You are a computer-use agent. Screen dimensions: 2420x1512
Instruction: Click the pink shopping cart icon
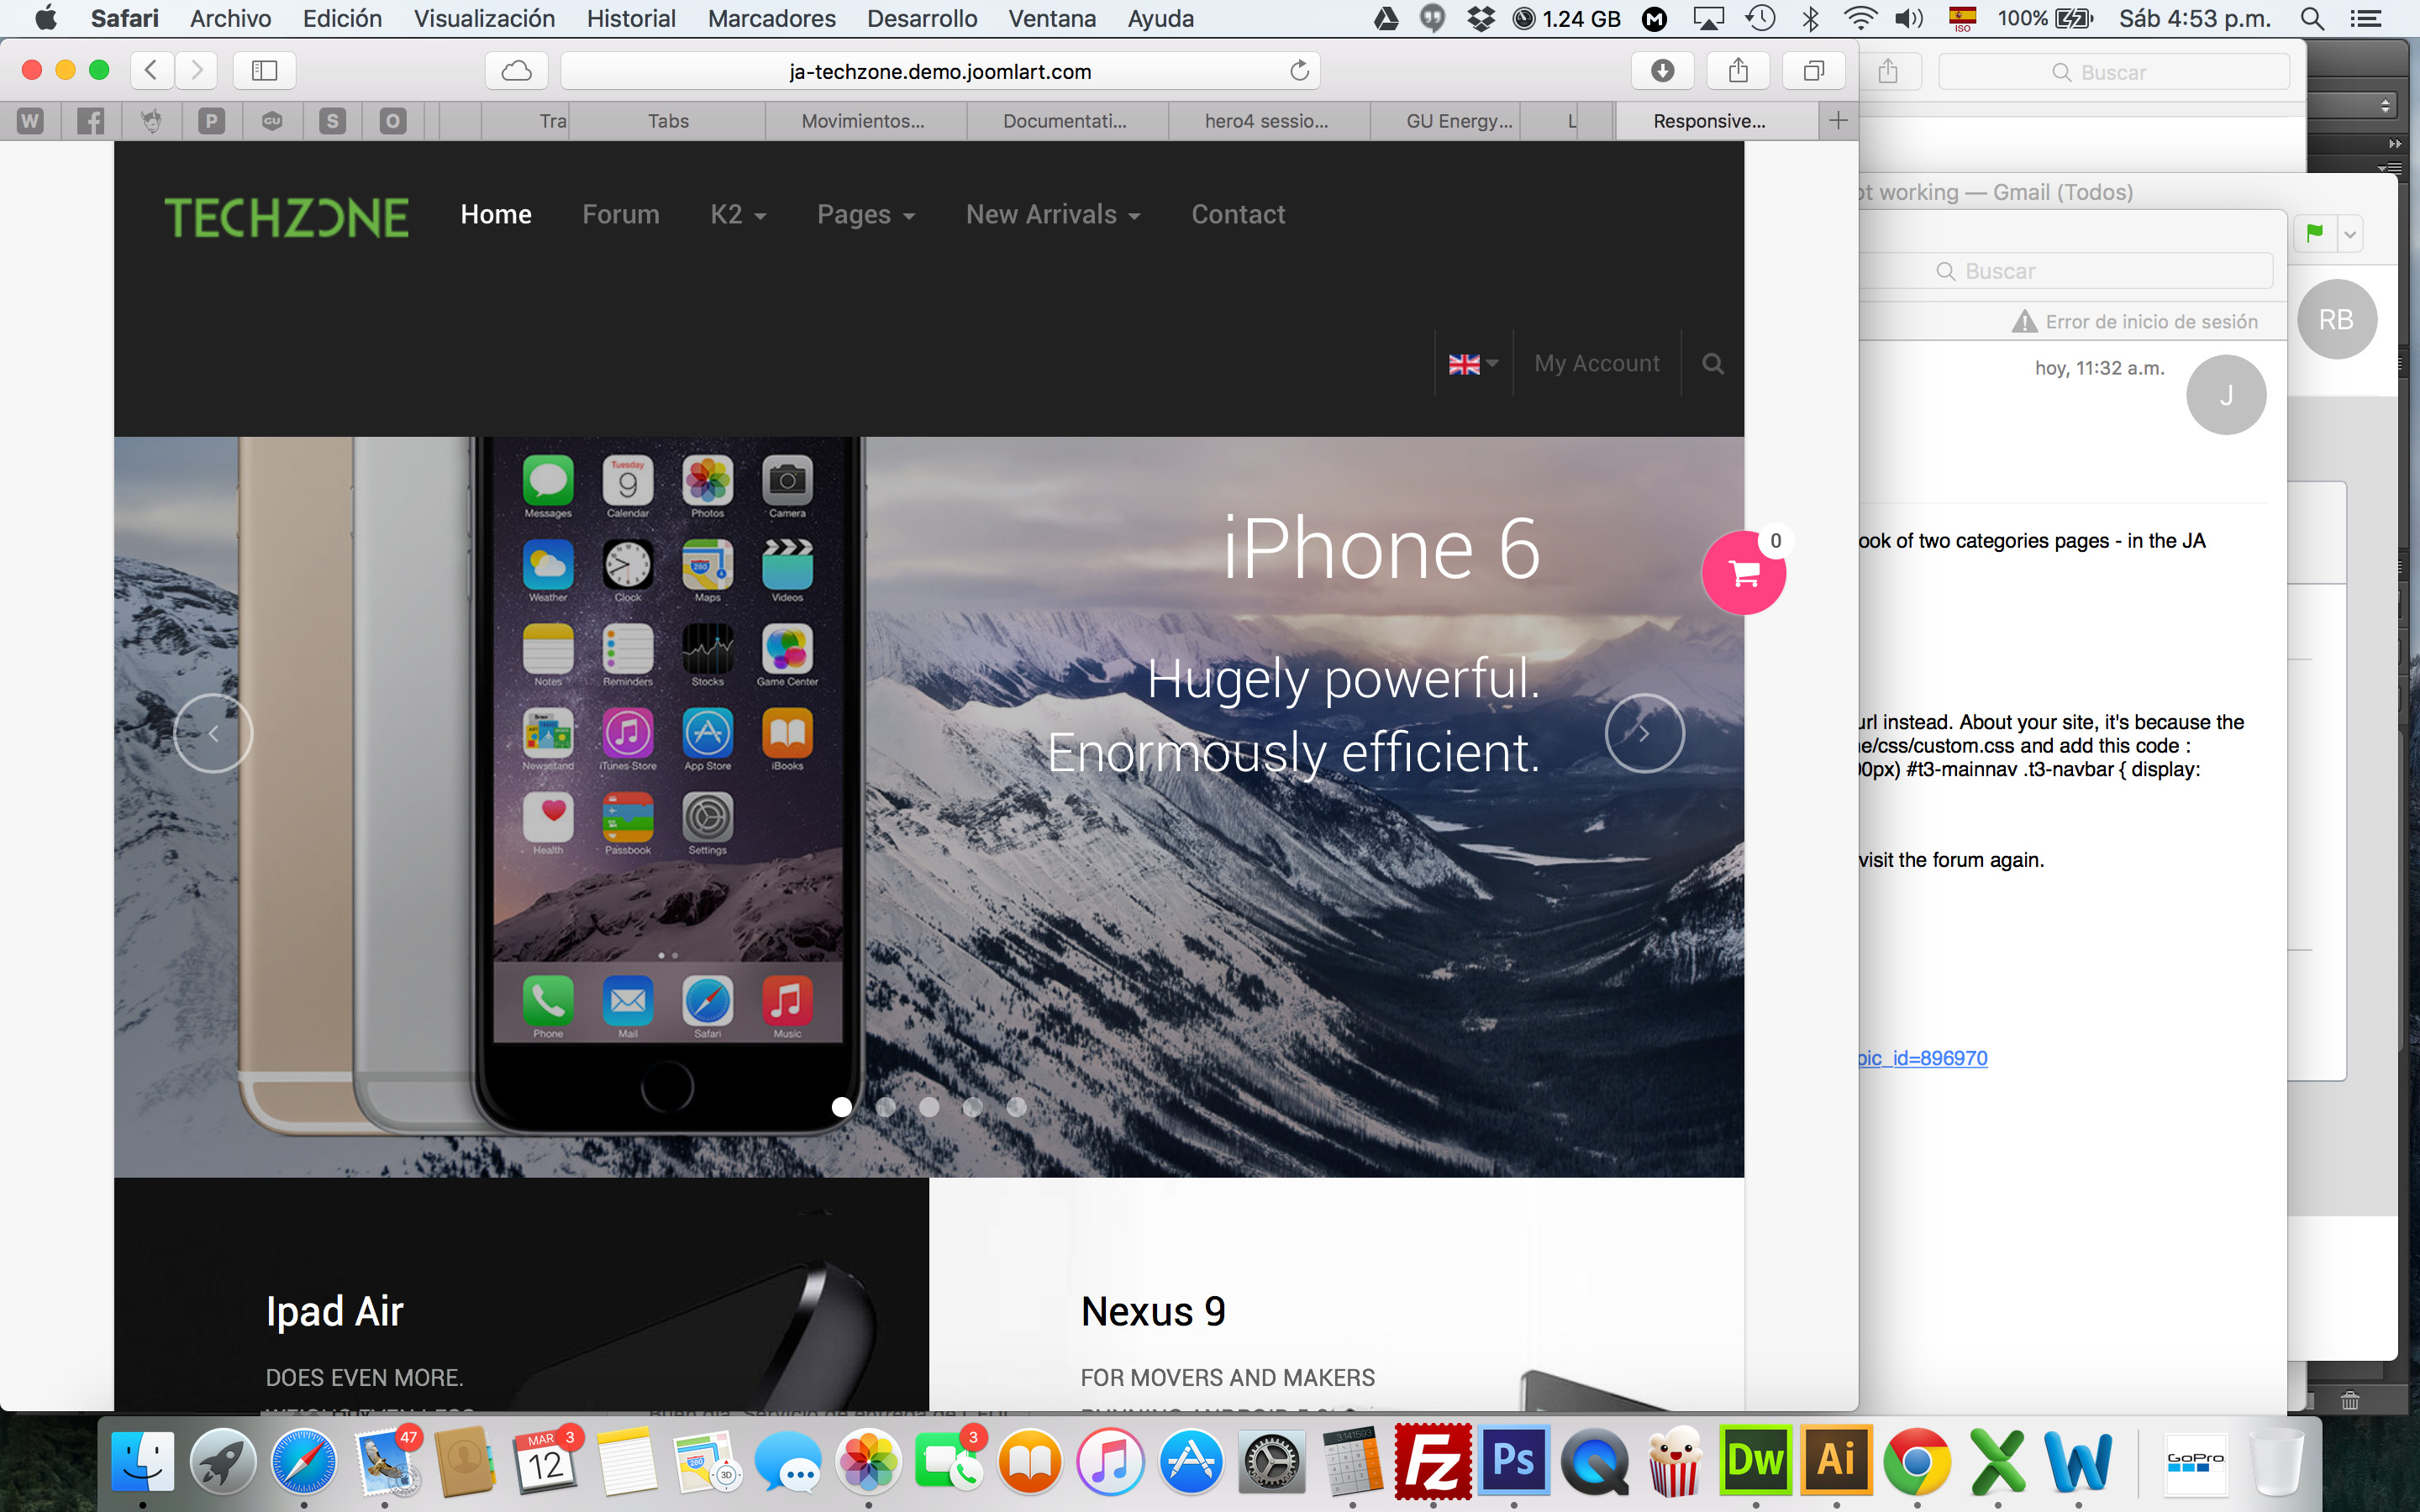tap(1743, 573)
